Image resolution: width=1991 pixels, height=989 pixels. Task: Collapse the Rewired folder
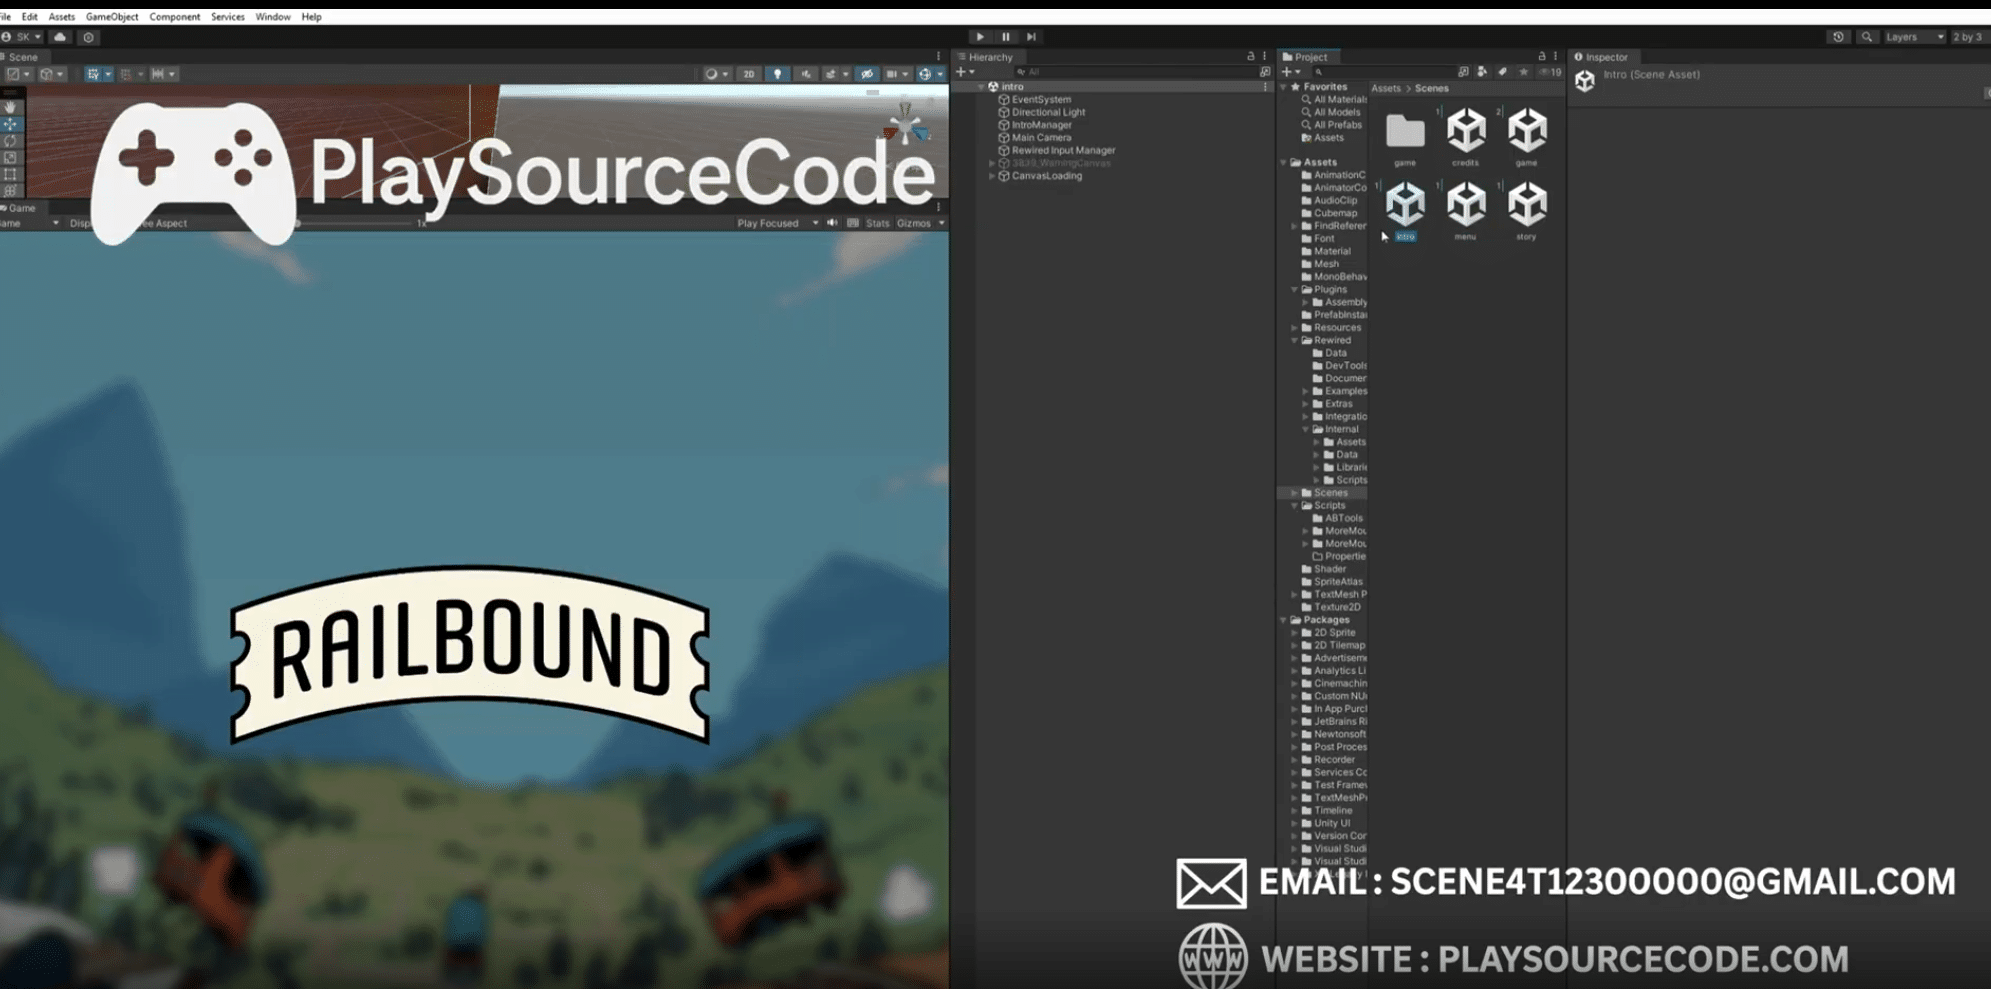coord(1295,341)
